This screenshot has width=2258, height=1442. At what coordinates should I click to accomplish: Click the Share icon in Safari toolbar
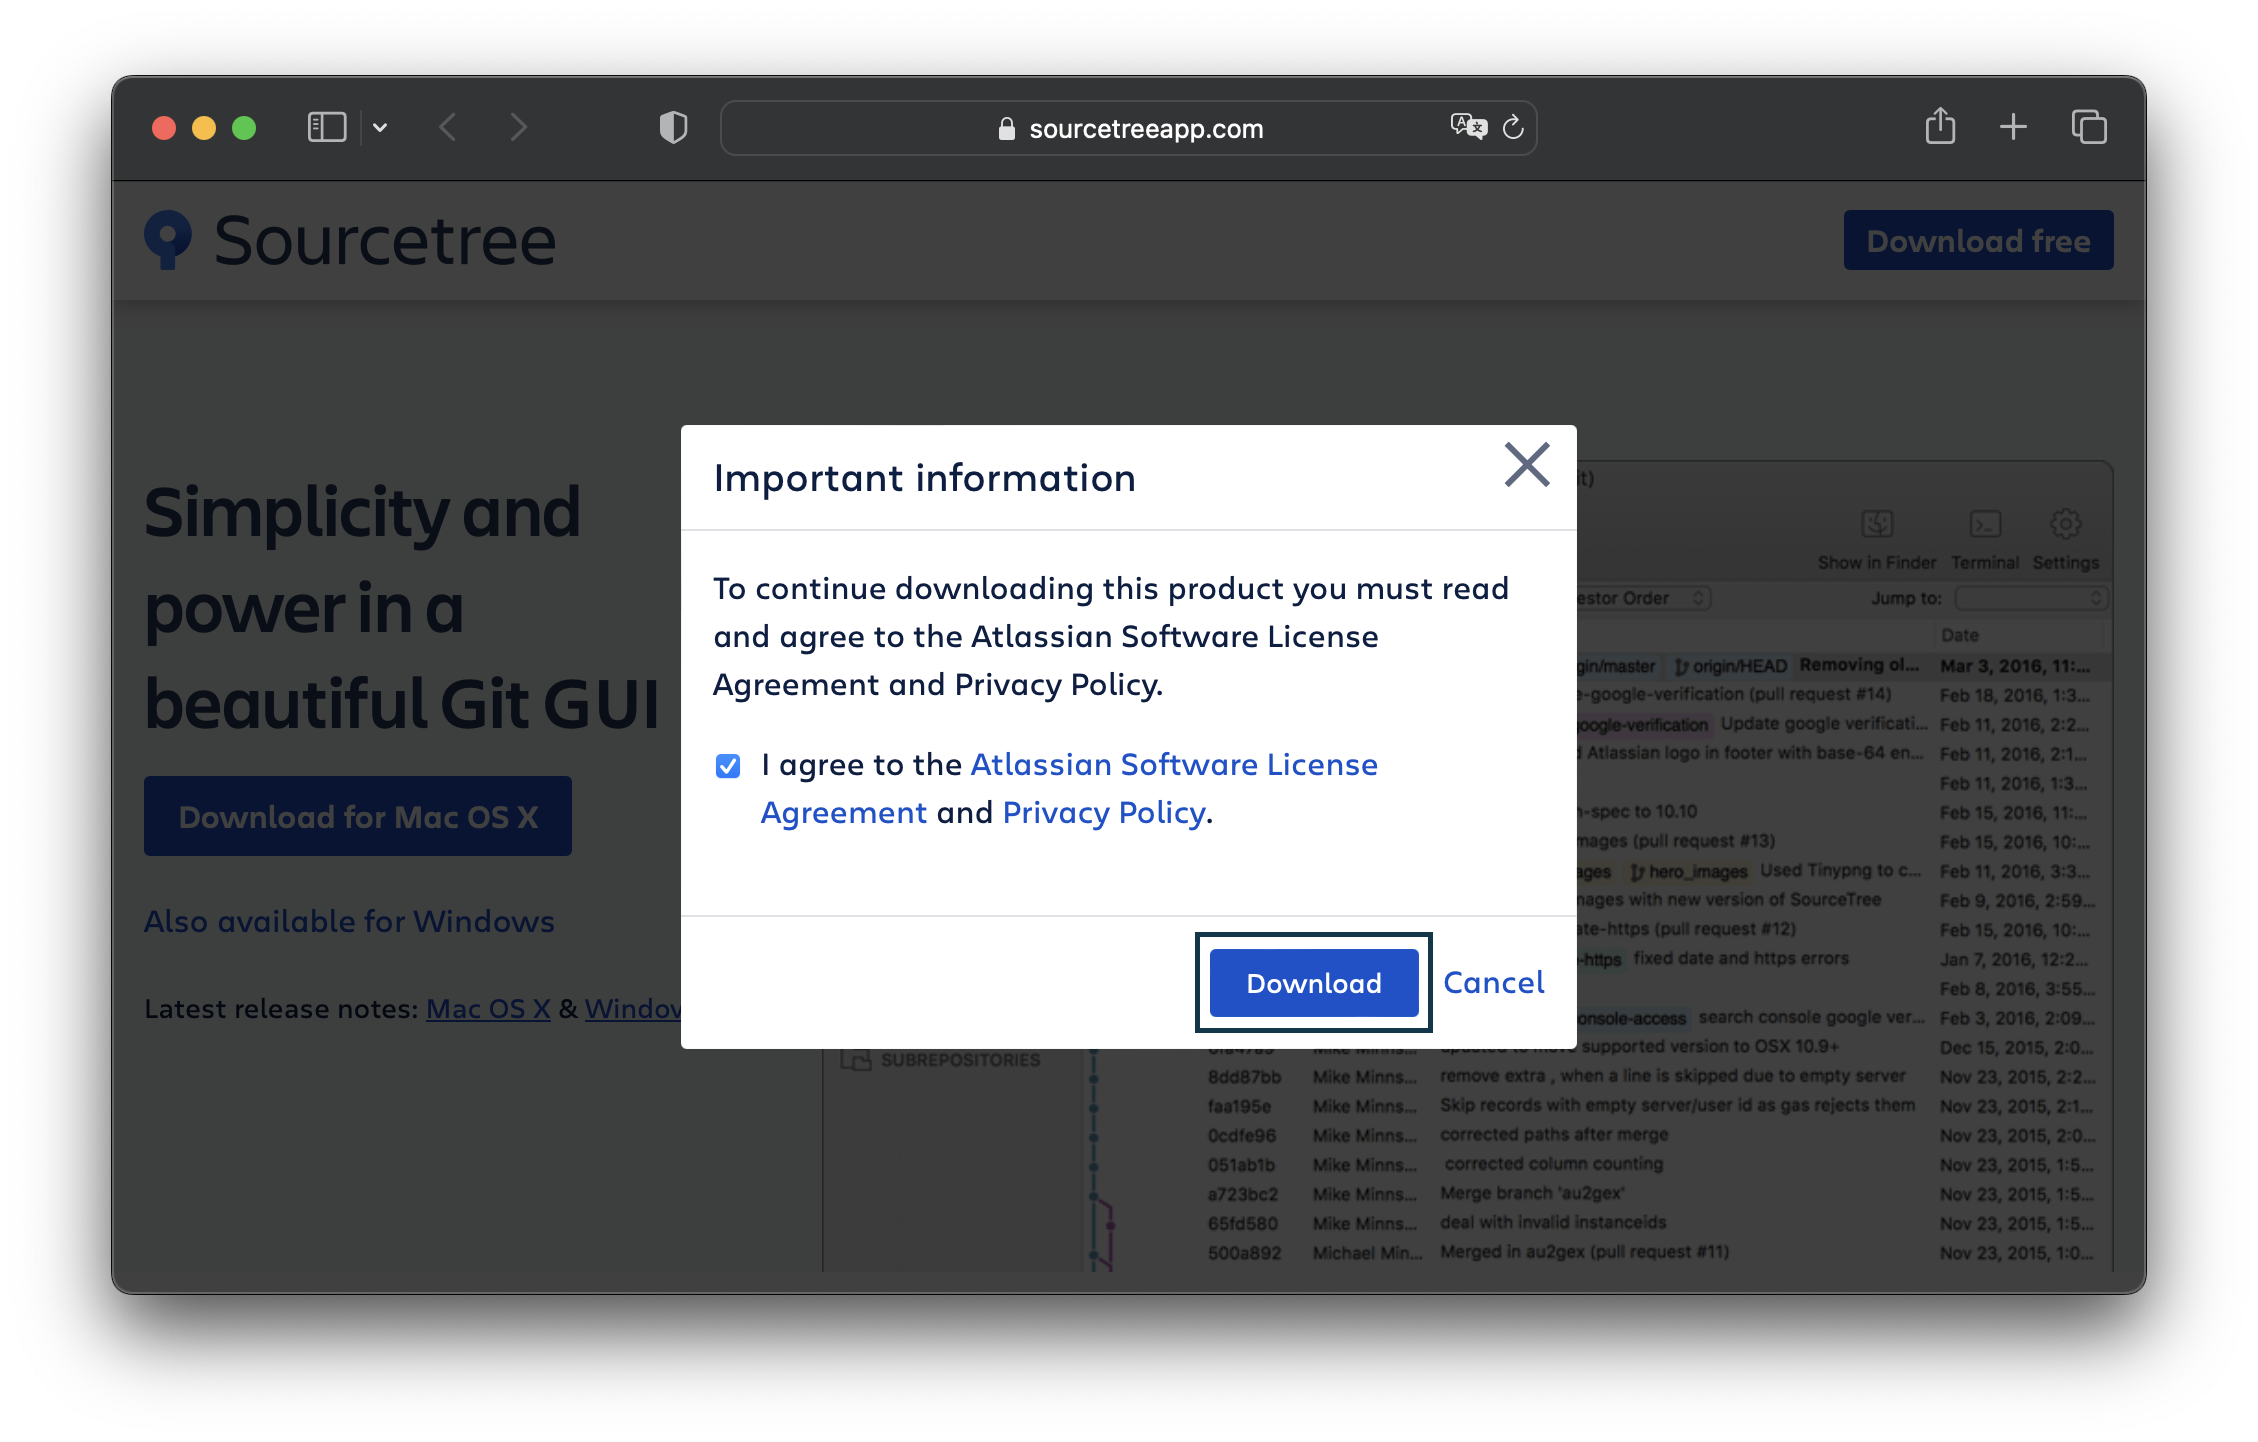click(1940, 127)
